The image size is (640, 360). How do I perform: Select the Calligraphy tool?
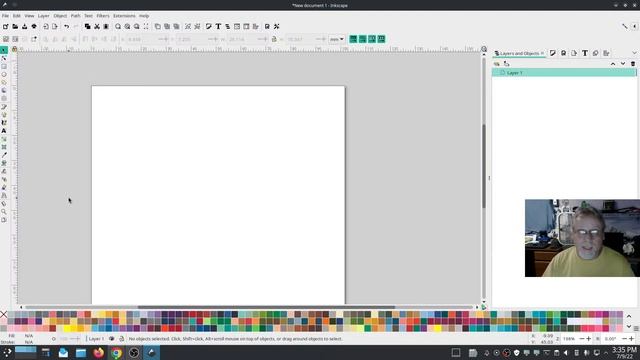[4, 122]
